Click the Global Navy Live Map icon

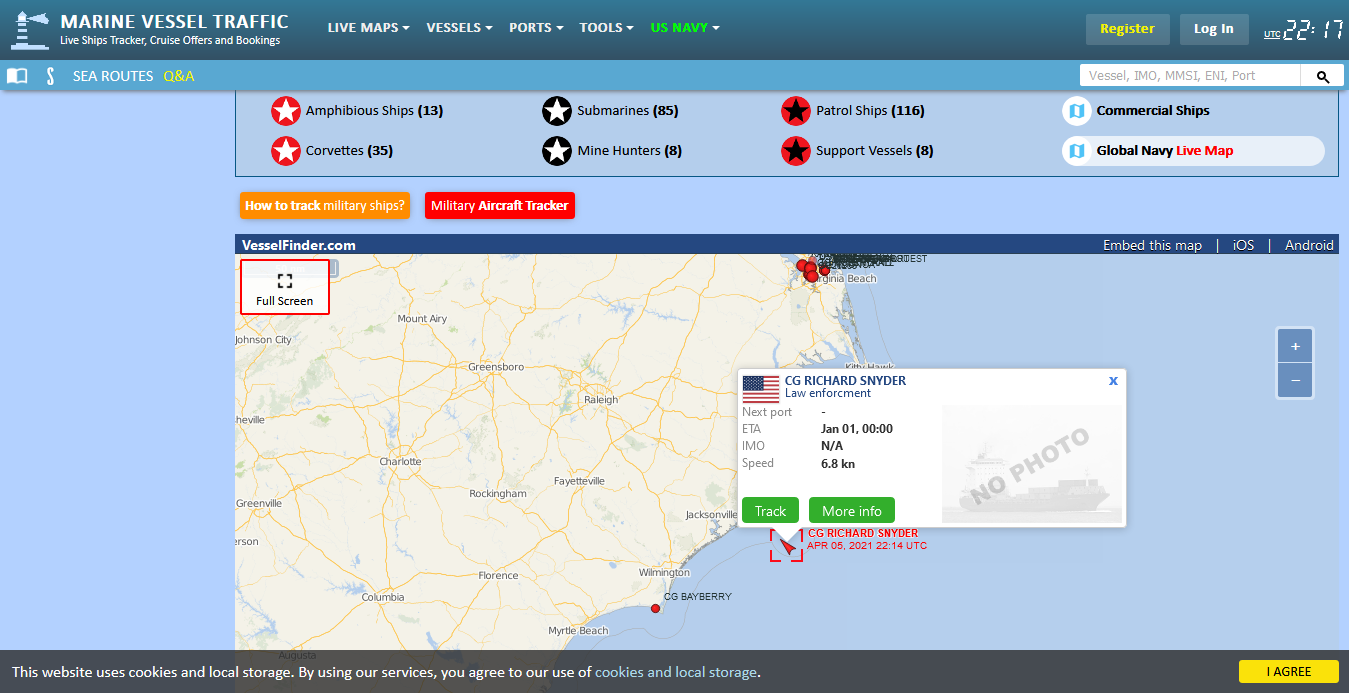(x=1077, y=151)
